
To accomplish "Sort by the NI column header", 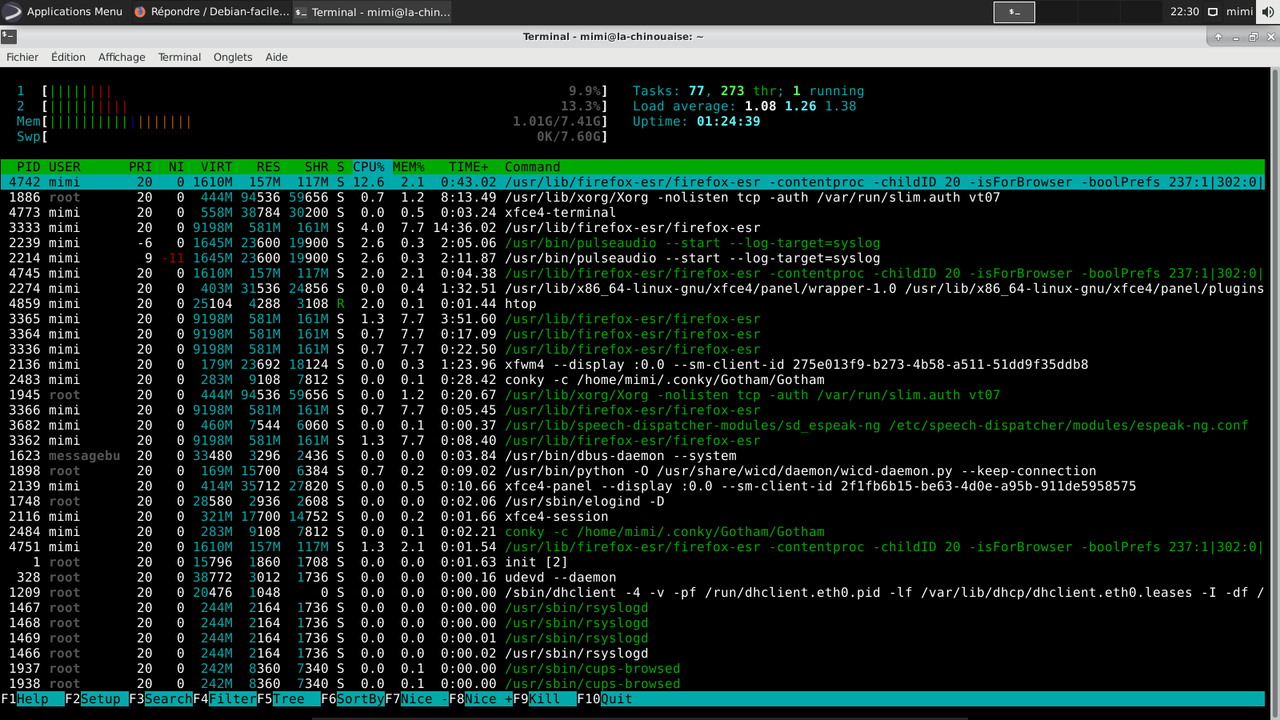I will coord(176,167).
